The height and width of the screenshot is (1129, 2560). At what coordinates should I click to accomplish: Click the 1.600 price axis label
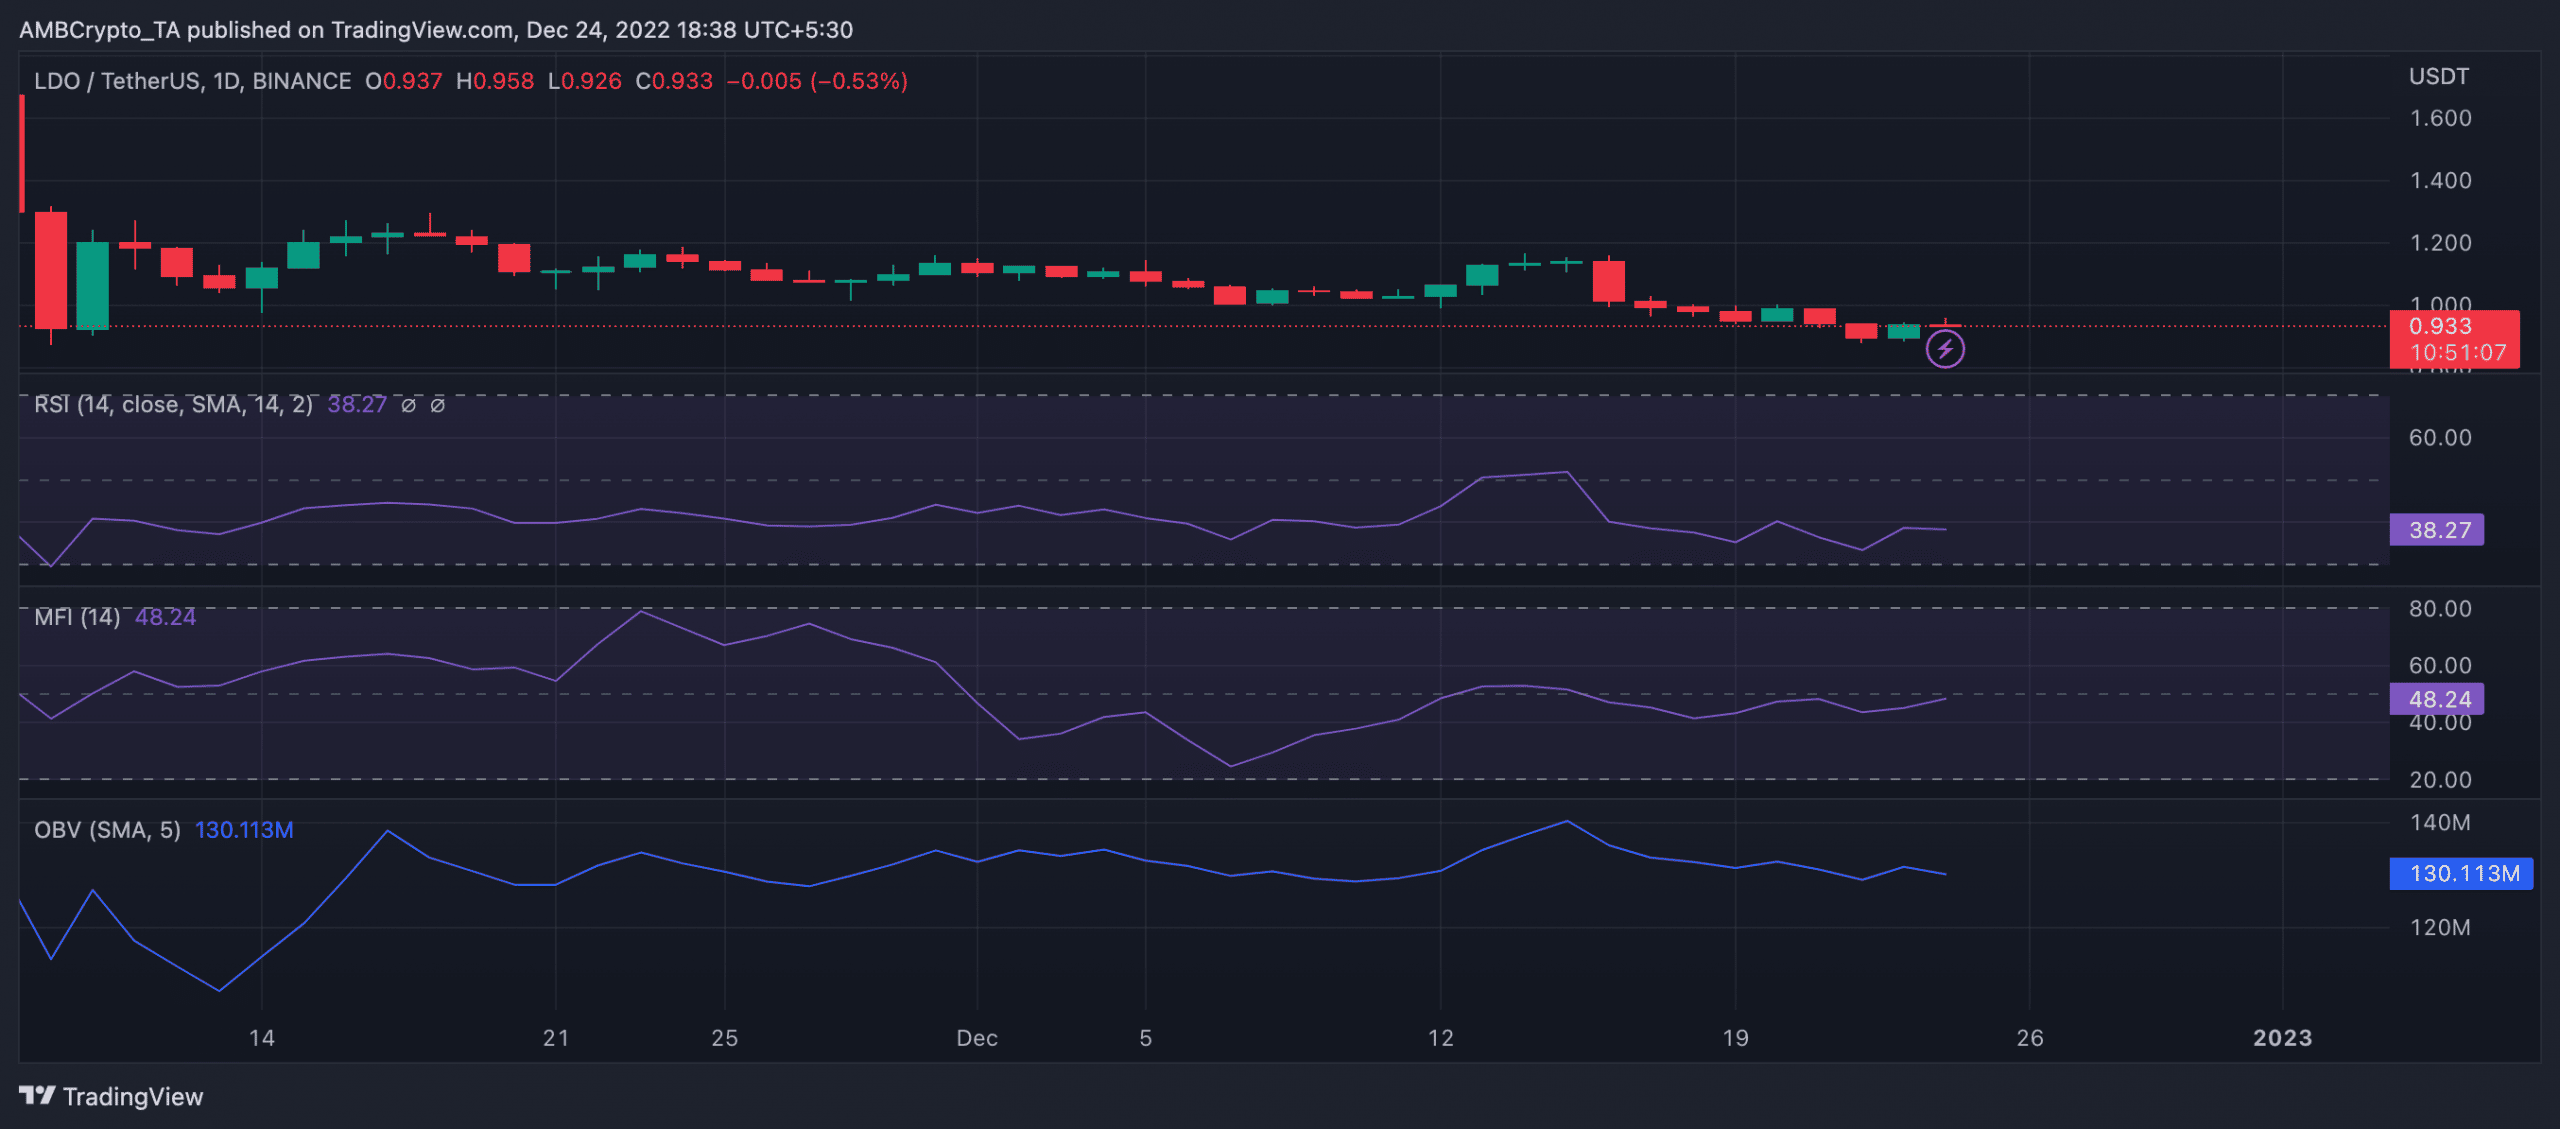coord(2440,118)
